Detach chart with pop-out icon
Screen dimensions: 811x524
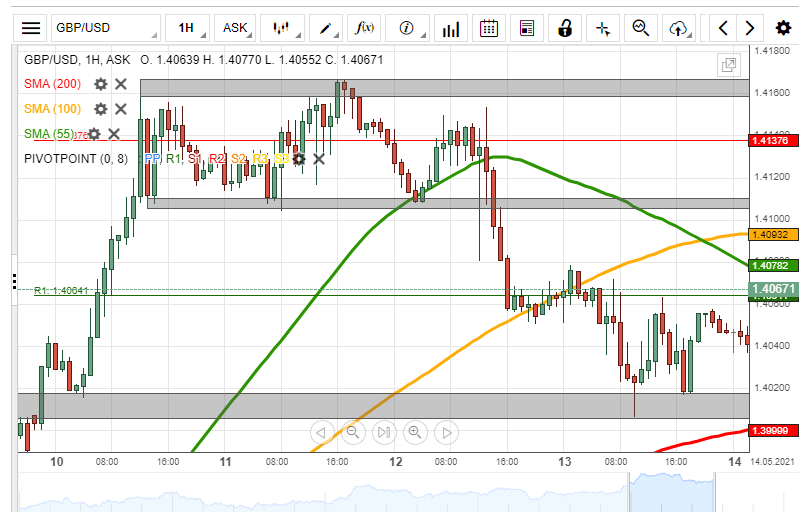pos(729,65)
